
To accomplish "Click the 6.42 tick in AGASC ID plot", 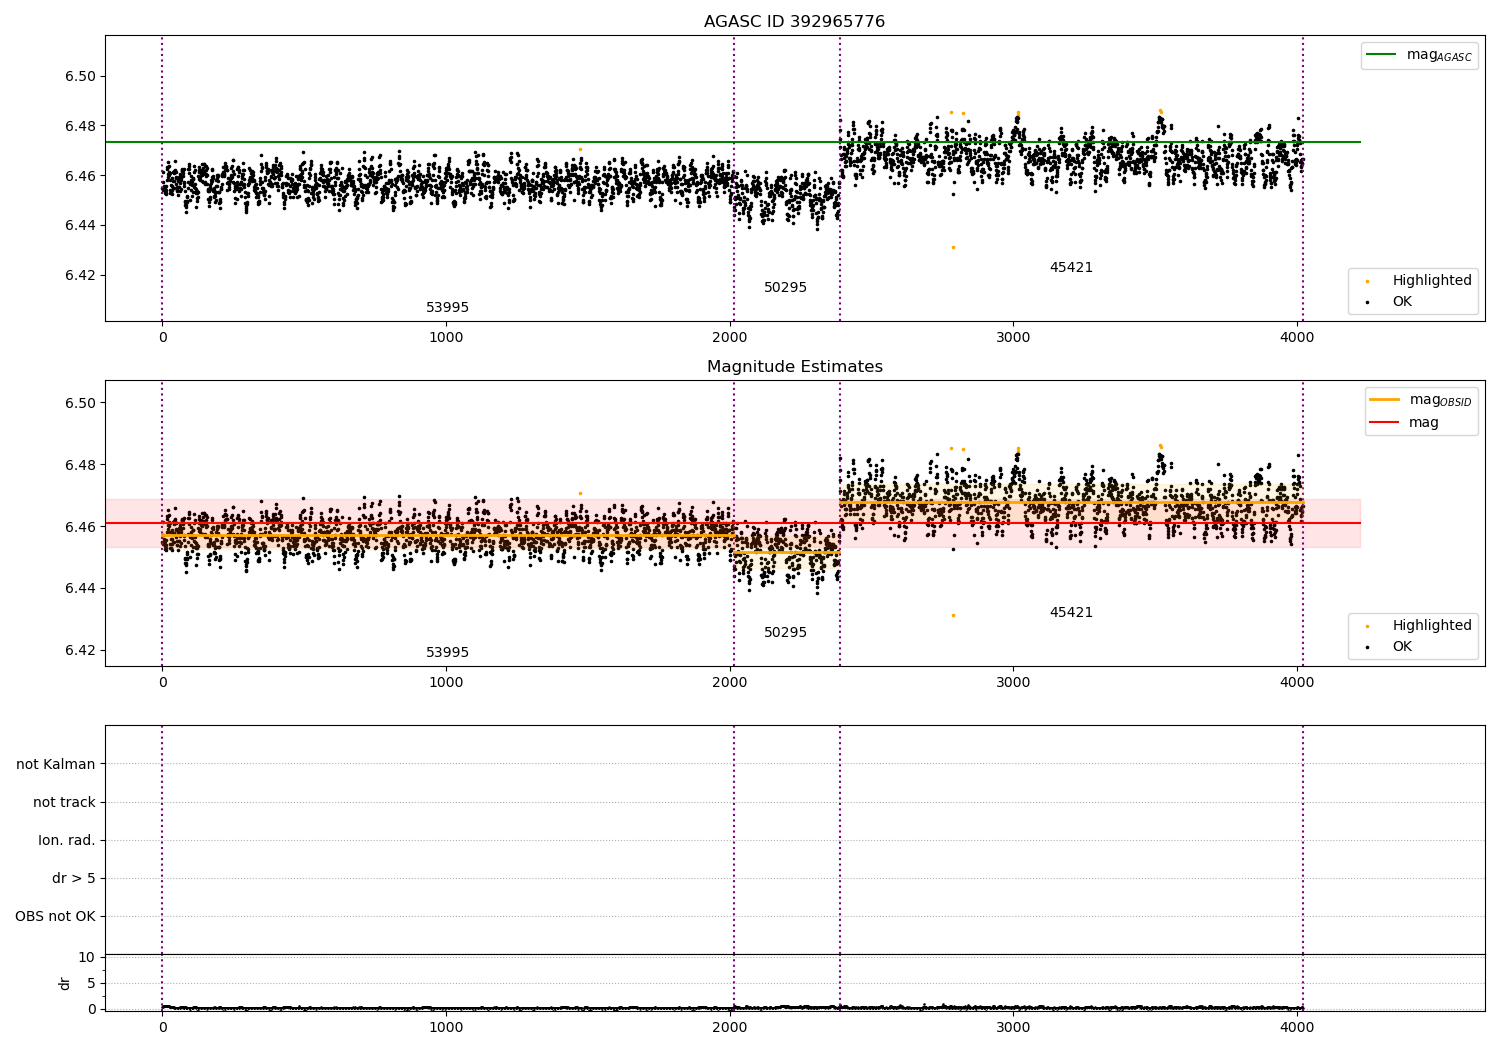I will 80,276.
